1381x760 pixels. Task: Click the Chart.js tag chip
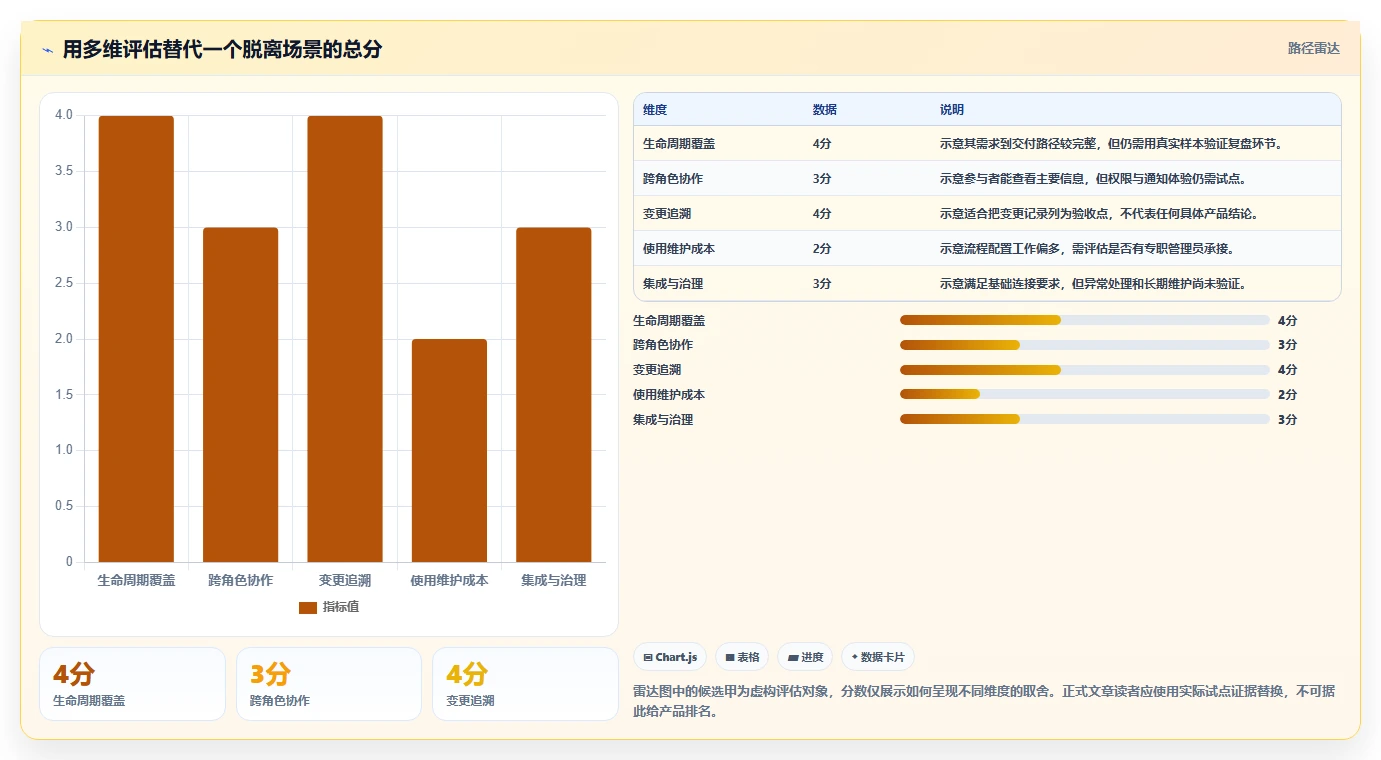coord(670,657)
